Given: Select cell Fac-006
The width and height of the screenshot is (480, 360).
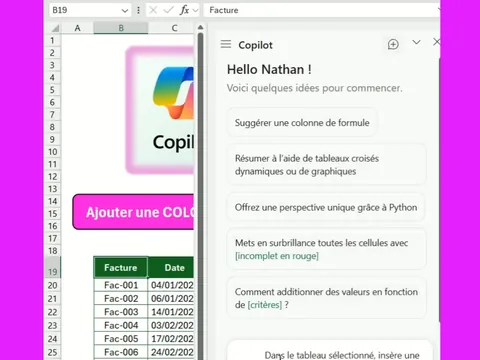Looking at the screenshot, I should 121,352.
